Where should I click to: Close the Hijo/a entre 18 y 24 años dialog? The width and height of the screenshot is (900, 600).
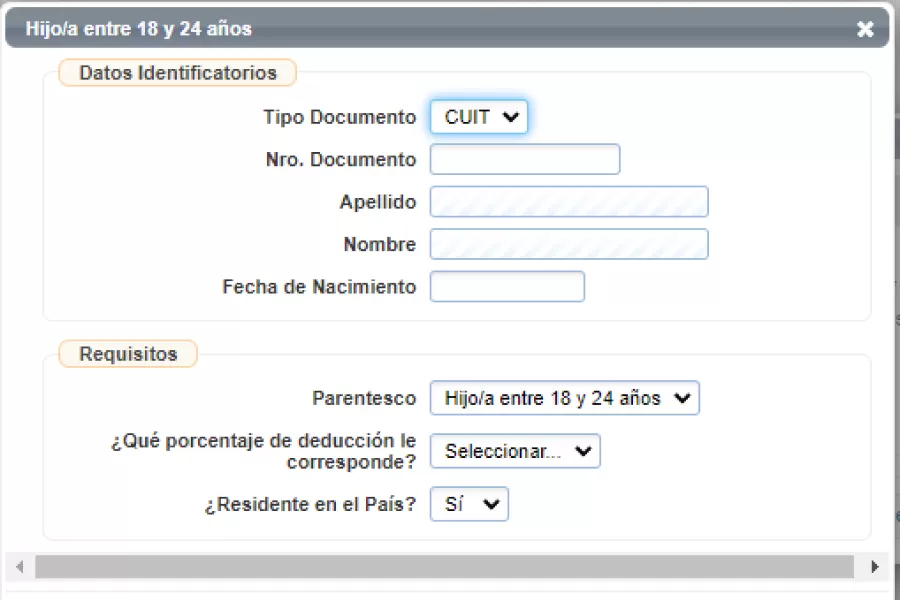(x=865, y=29)
